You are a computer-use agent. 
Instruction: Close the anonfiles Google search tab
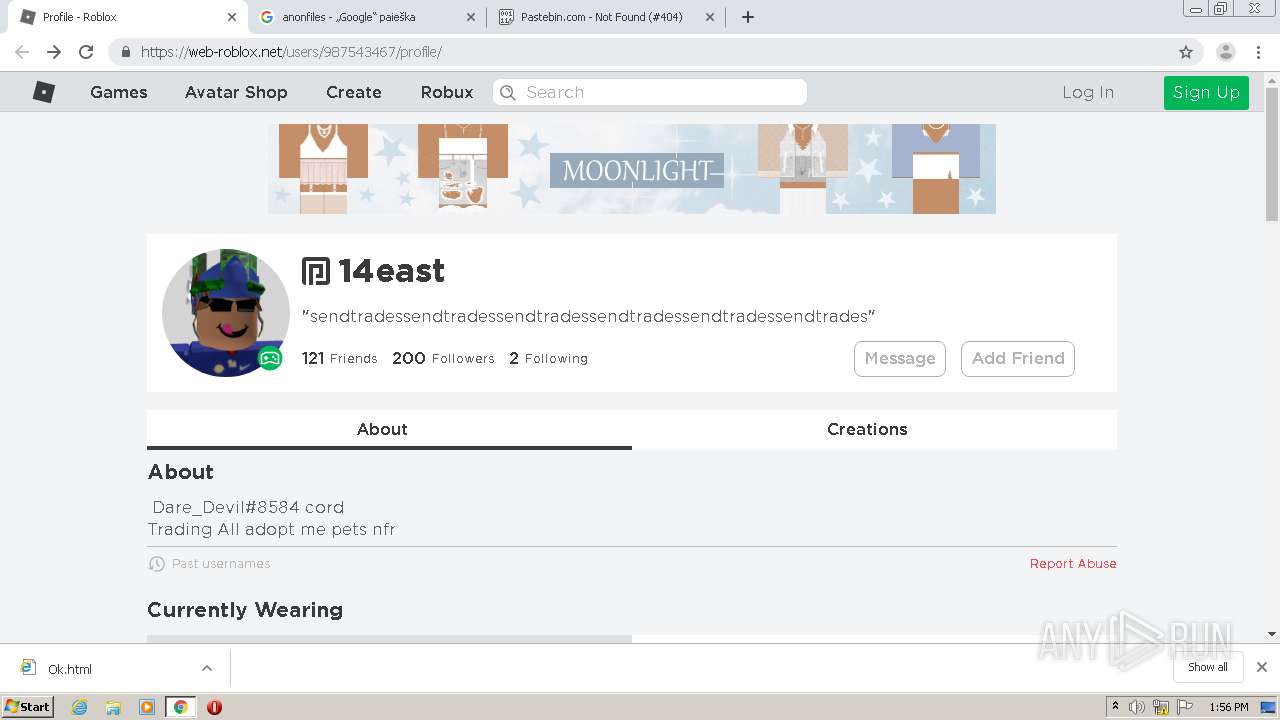click(471, 17)
